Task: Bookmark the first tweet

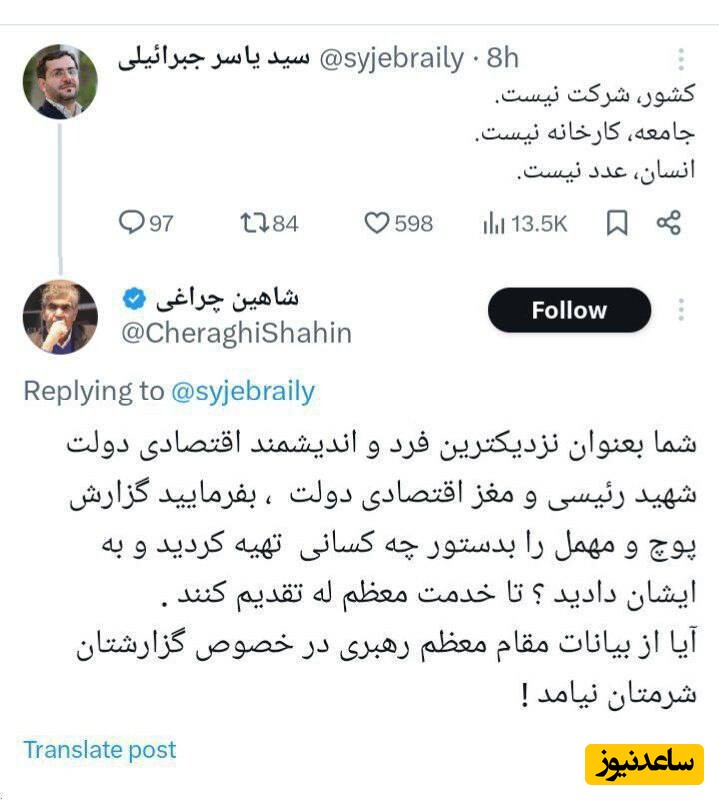Action: (617, 223)
